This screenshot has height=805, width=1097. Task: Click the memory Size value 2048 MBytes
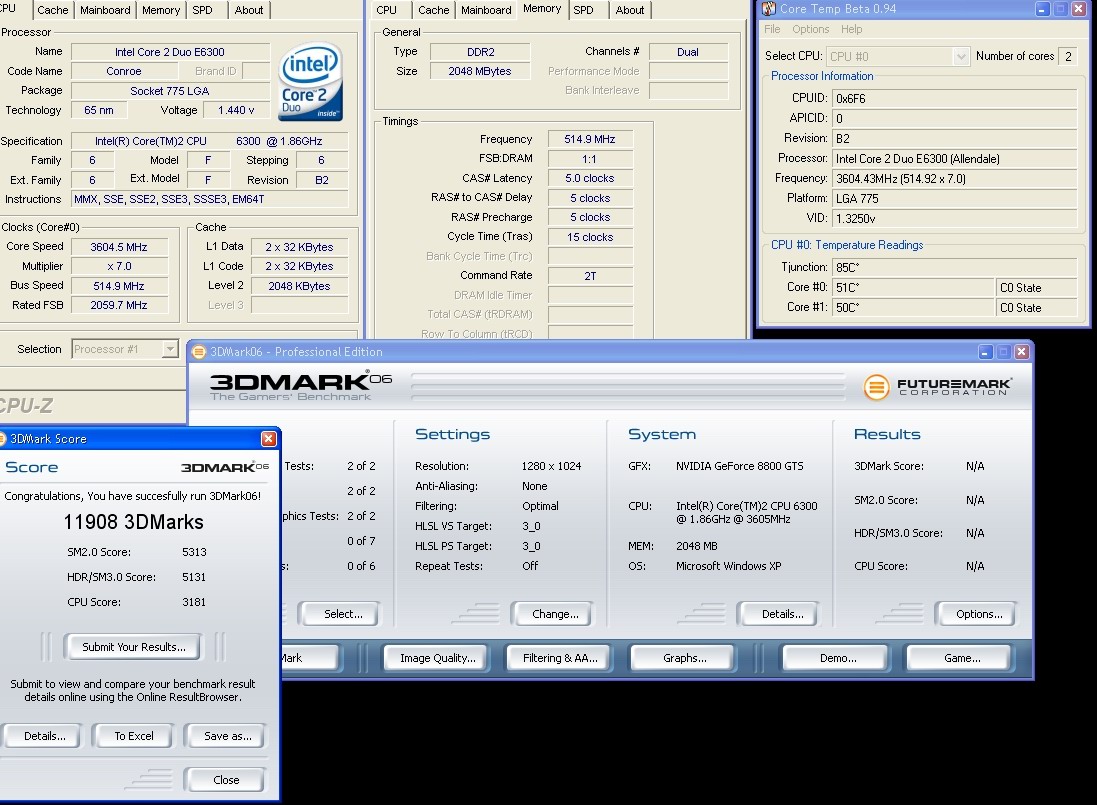coord(480,71)
